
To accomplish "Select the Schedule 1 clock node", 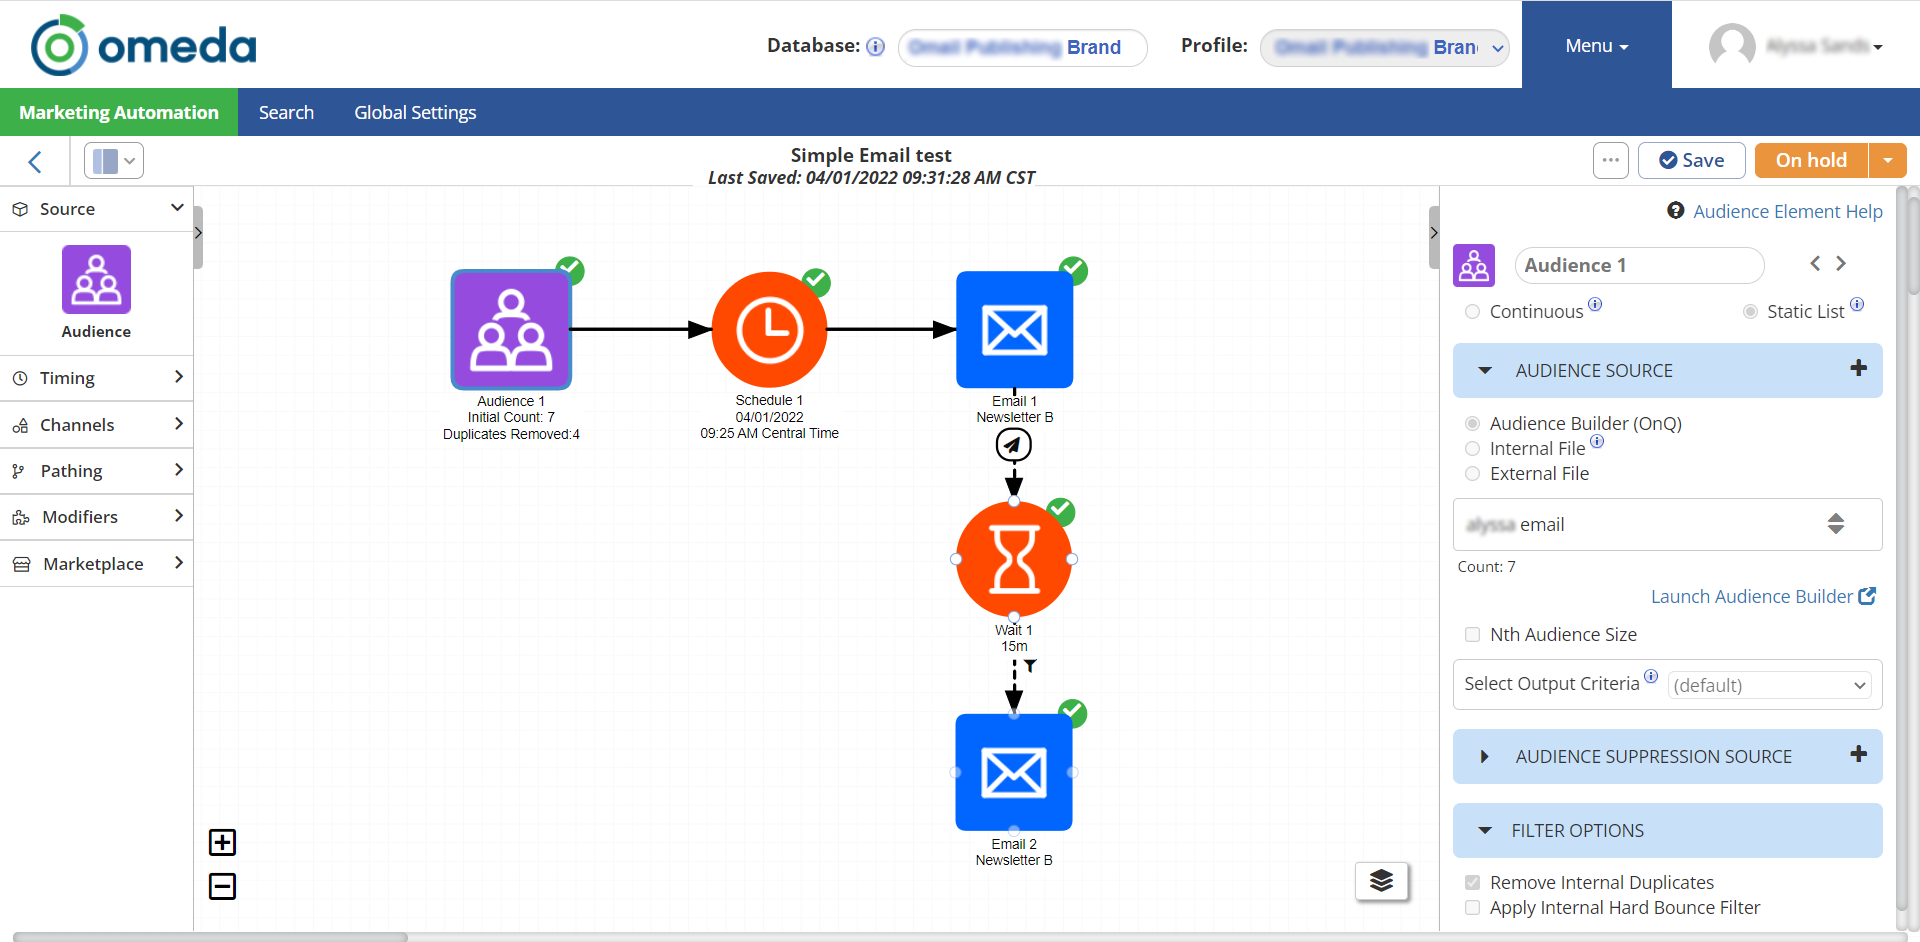I will pos(769,330).
